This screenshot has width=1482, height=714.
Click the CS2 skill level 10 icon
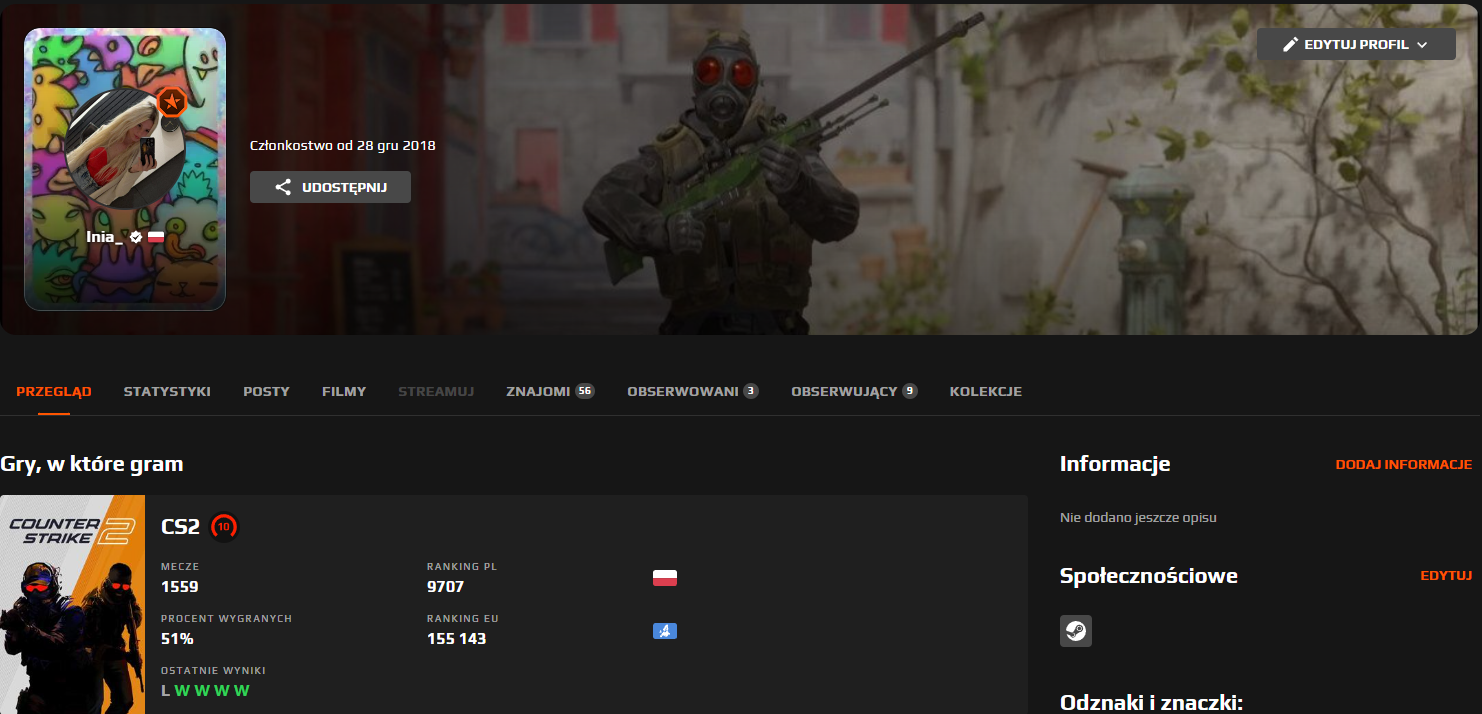[x=224, y=526]
